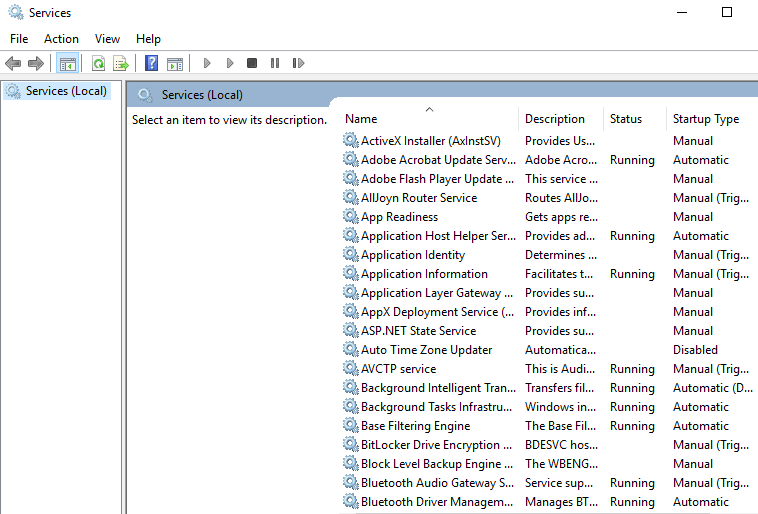
Task: Sort services by the Status column header
Action: point(626,118)
